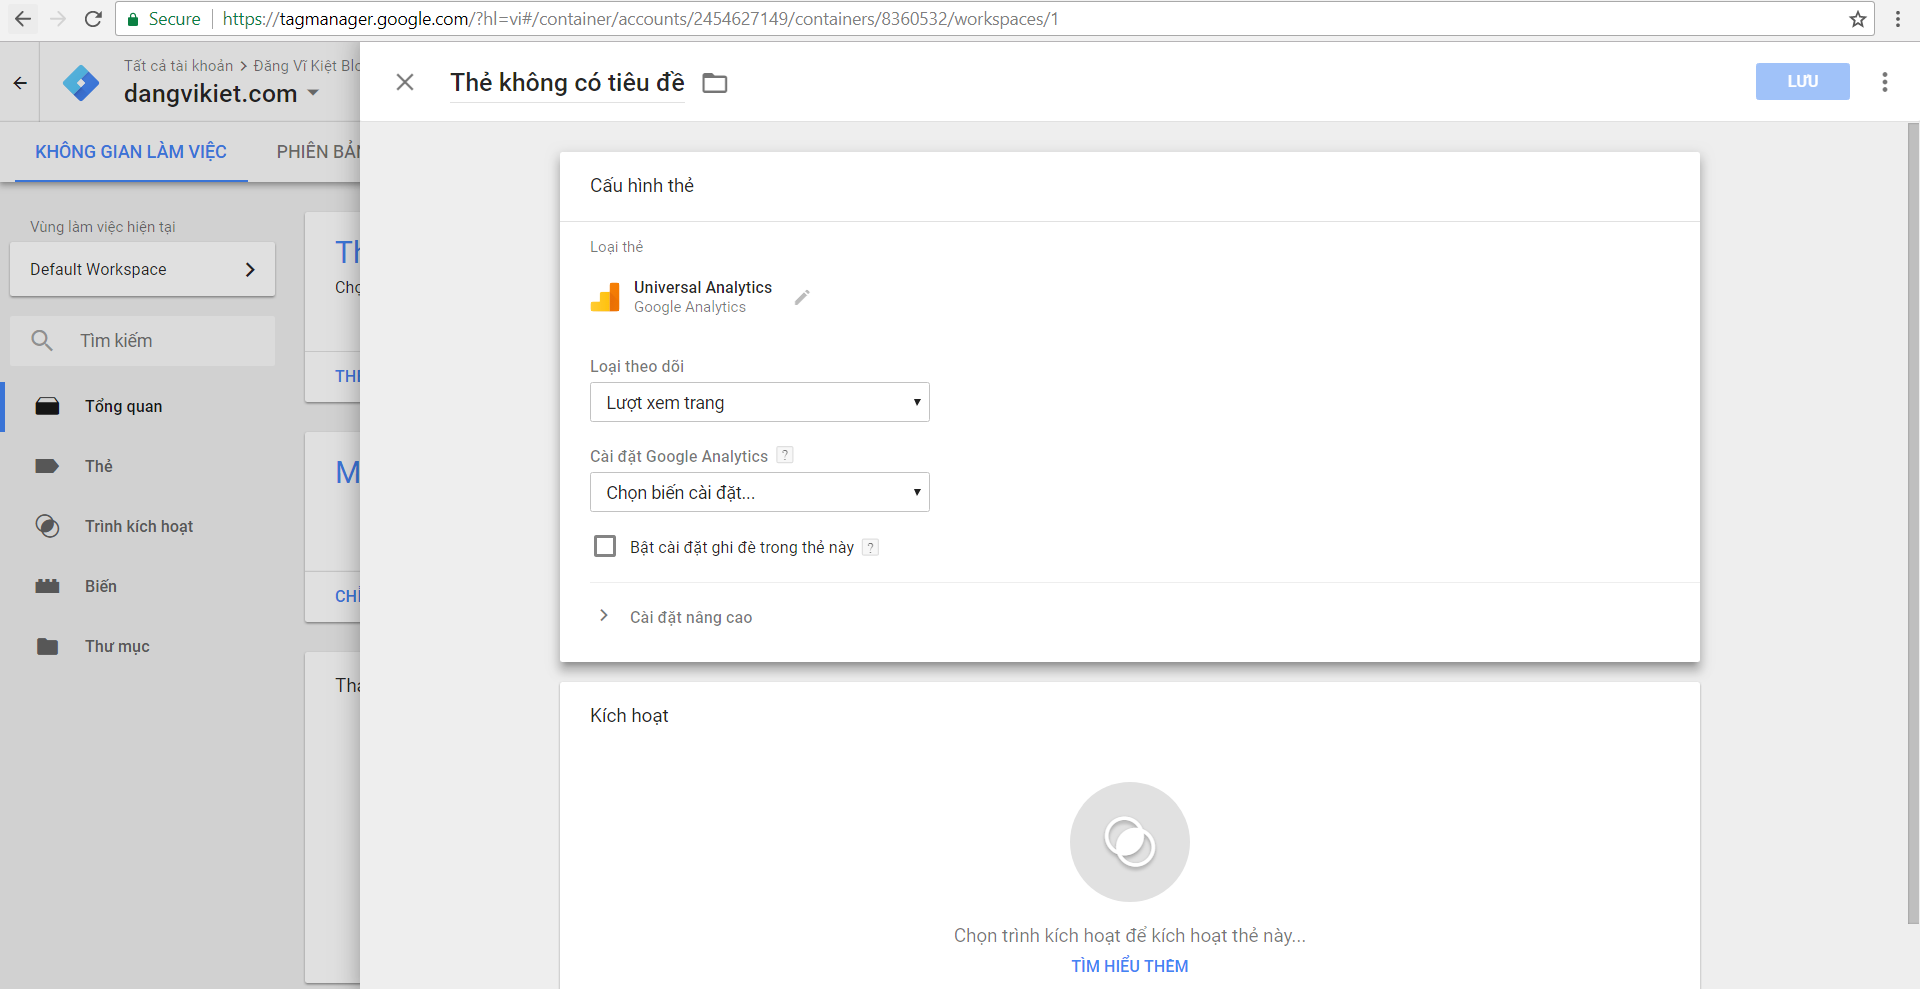This screenshot has height=989, width=1920.
Task: Open the 'TÌM HIỂU THÊM' link
Action: [1129, 966]
